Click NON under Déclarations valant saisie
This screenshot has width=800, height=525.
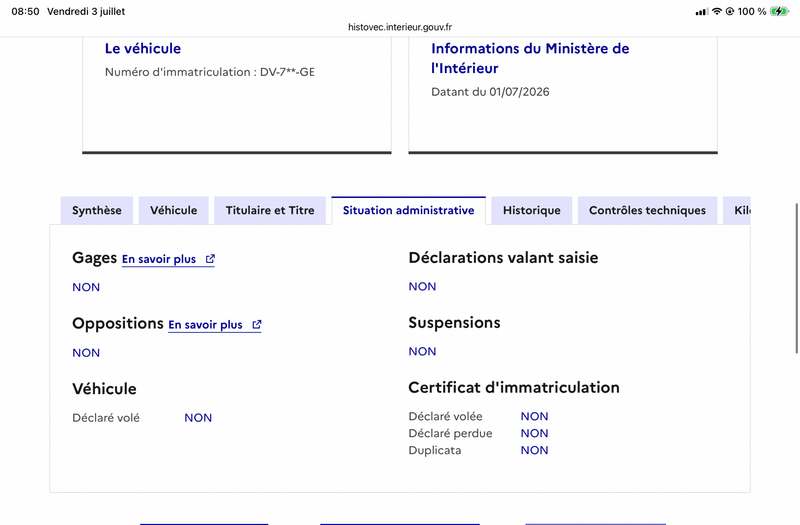pyautogui.click(x=422, y=287)
